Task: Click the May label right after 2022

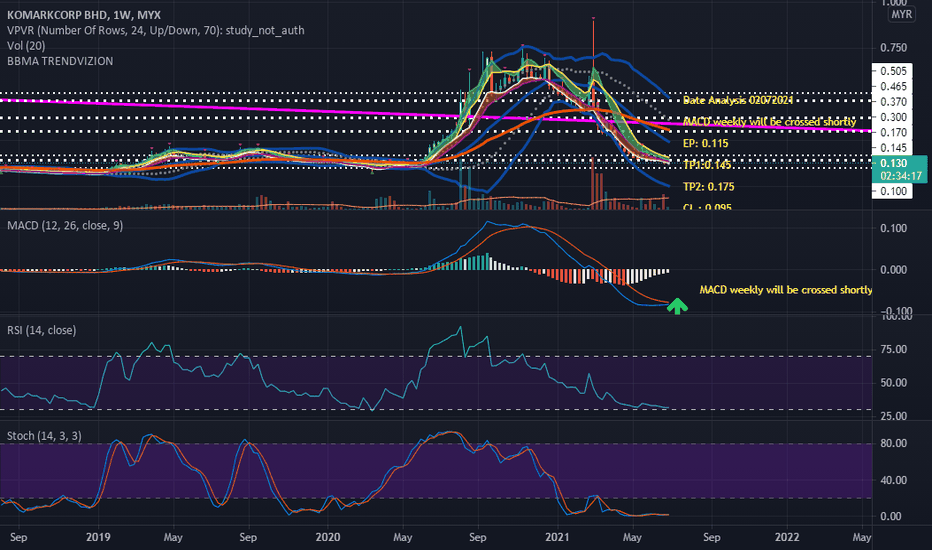Action: 861,538
